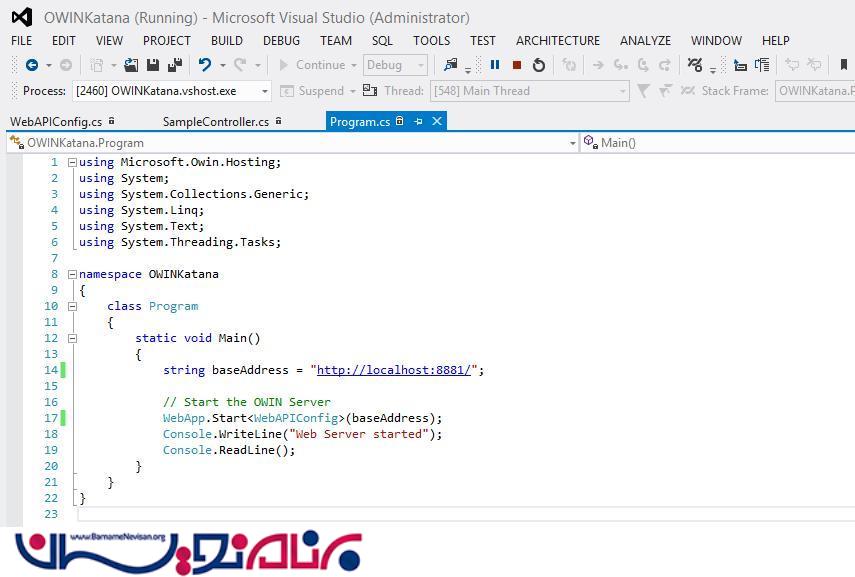
Task: Click the http://localhost:8881/ link
Action: click(x=393, y=370)
